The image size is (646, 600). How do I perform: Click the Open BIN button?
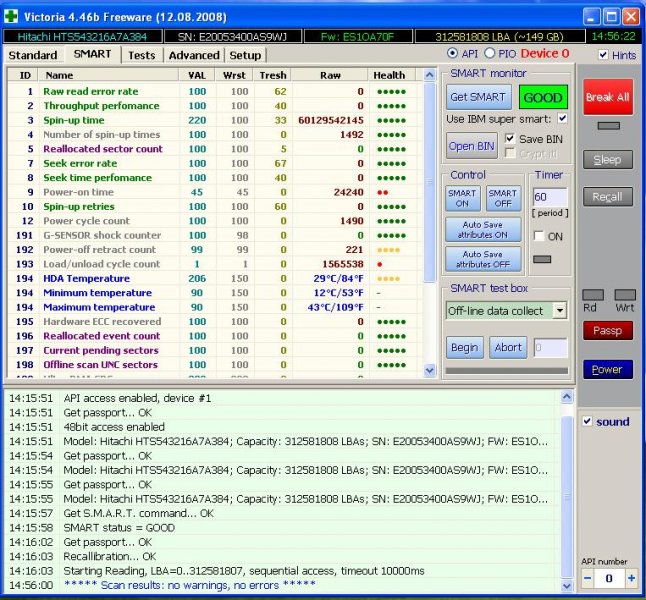tap(472, 145)
